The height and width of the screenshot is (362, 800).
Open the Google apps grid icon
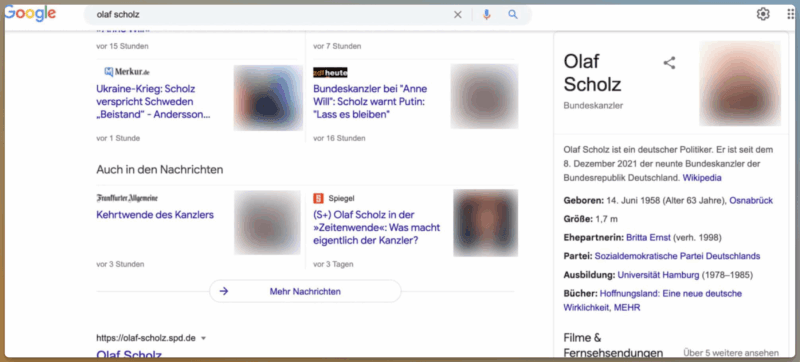coord(791,14)
